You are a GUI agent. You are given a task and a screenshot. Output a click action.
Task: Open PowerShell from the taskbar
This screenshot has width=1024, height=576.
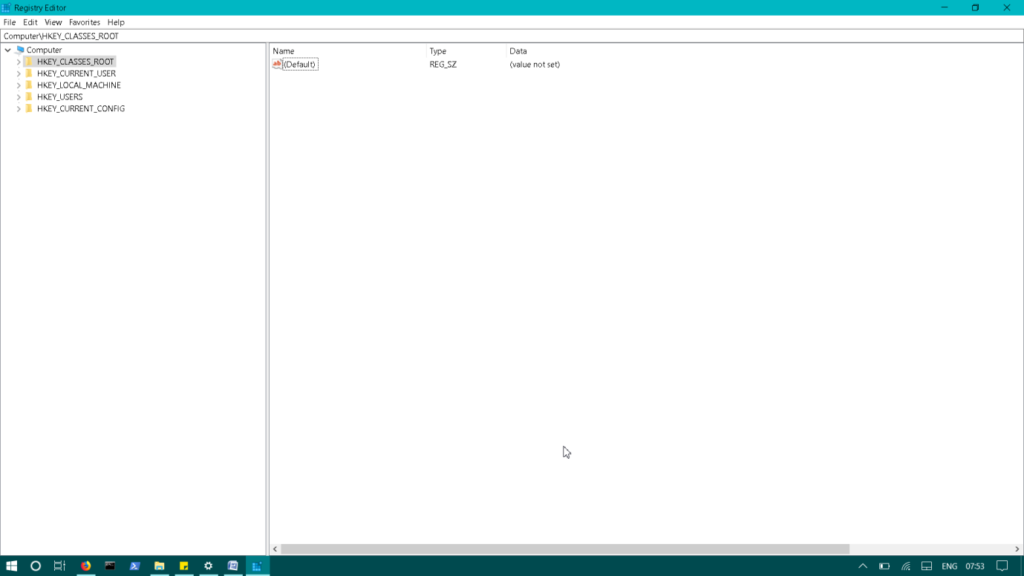coord(135,566)
